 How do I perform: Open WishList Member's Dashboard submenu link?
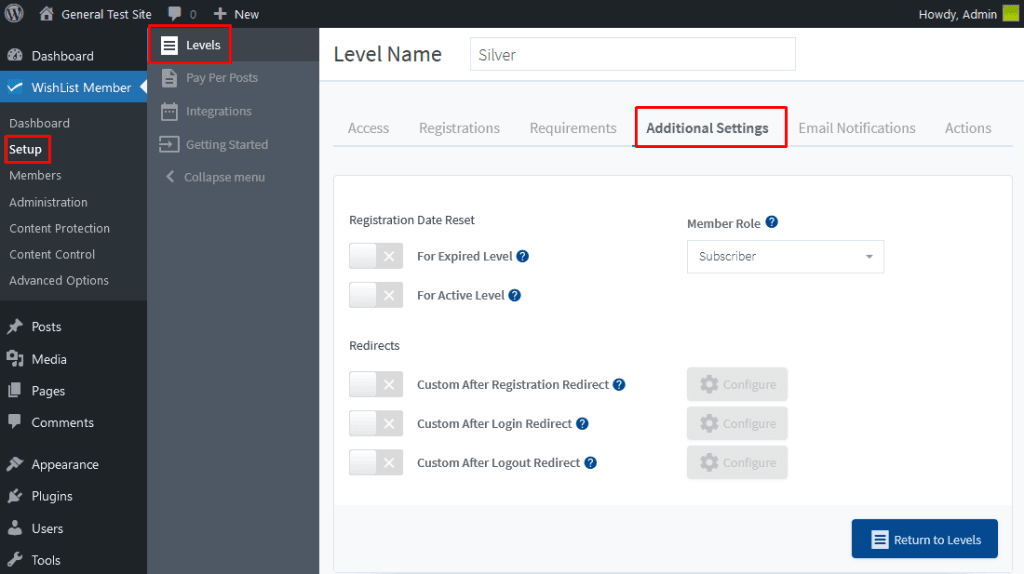[39, 123]
